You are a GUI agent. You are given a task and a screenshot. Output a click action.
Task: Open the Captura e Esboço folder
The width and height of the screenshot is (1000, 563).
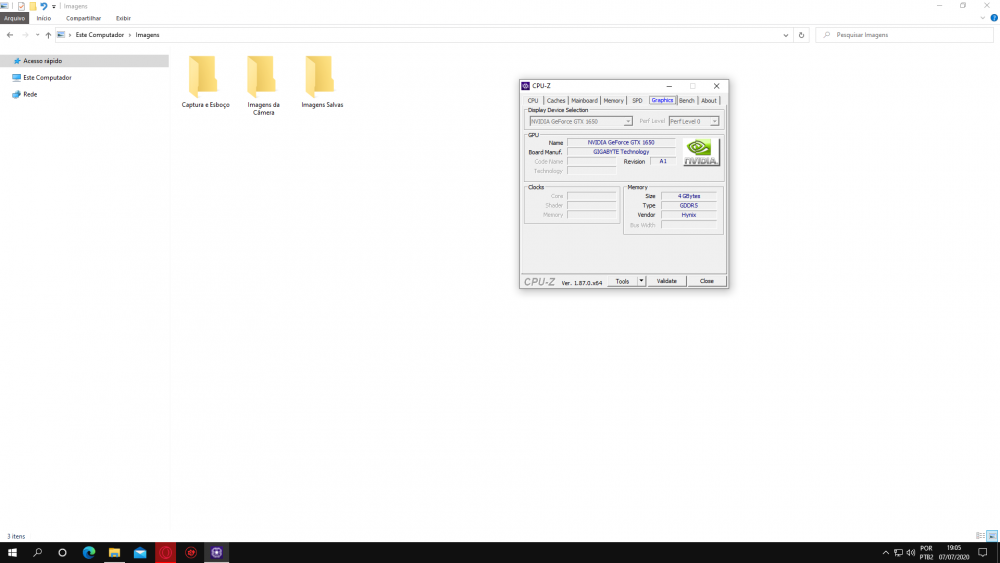click(x=205, y=78)
